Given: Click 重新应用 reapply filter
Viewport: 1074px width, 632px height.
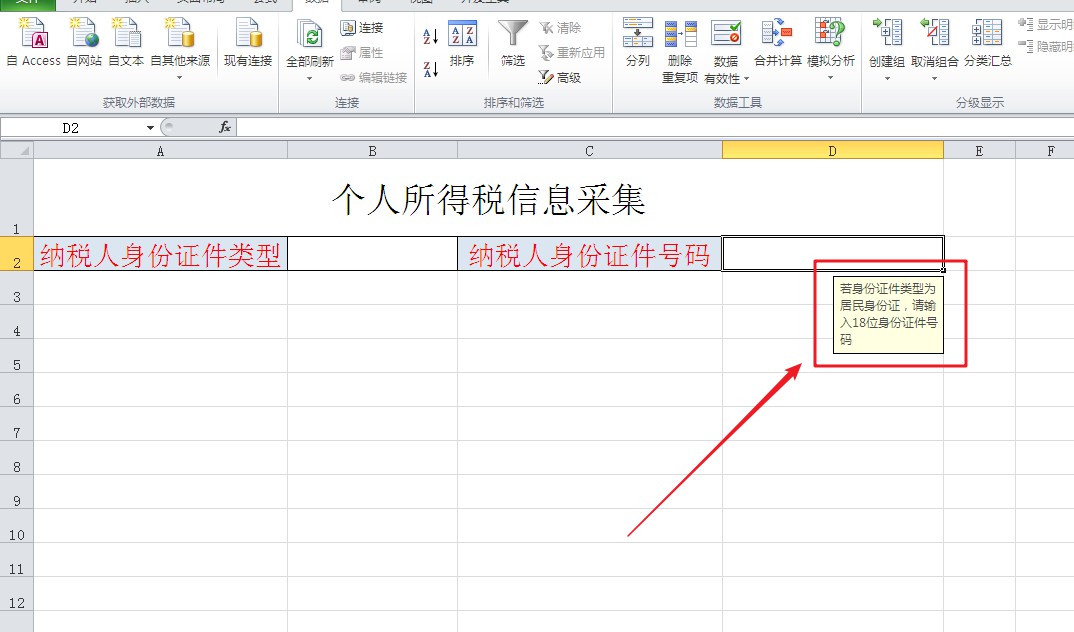Looking at the screenshot, I should 571,53.
